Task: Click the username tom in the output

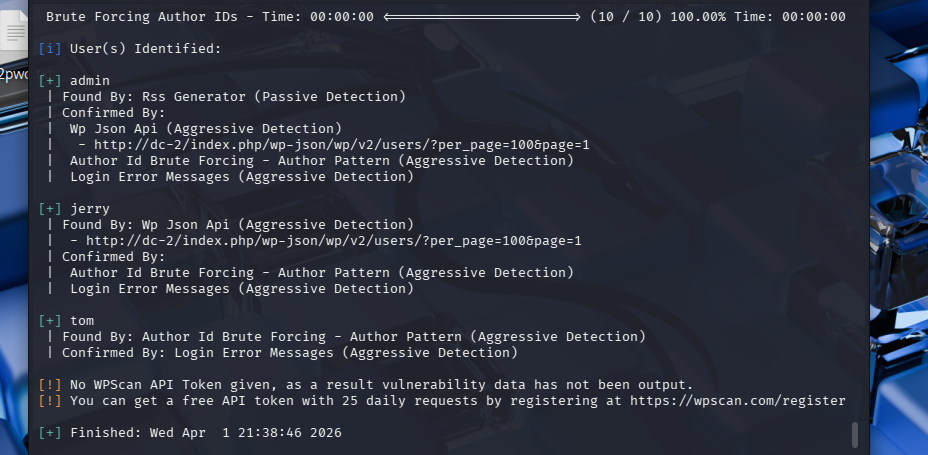Action: point(82,320)
